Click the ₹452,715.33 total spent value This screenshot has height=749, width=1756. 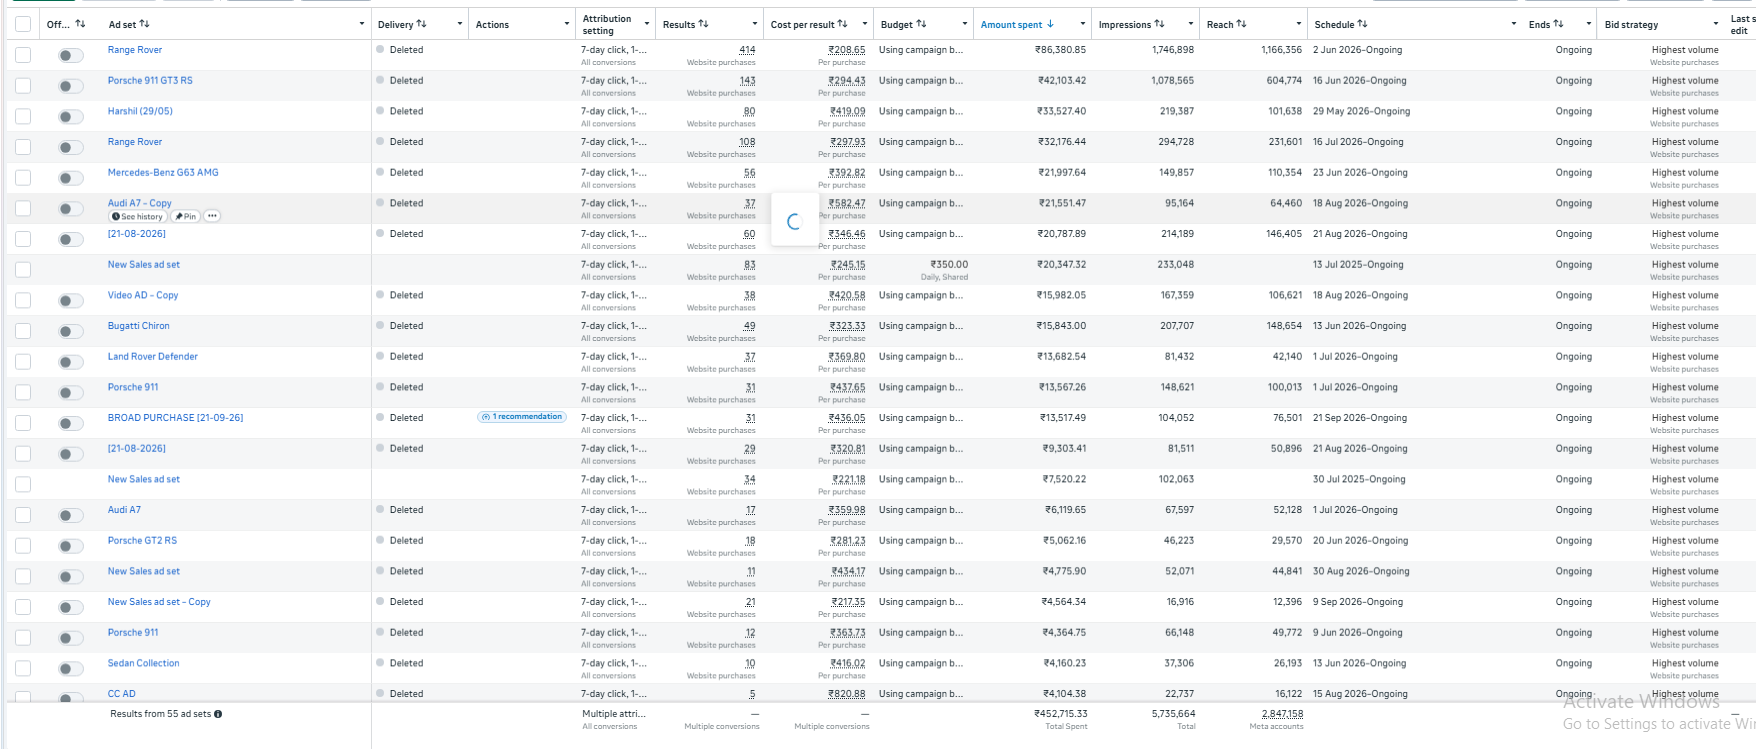(1060, 714)
